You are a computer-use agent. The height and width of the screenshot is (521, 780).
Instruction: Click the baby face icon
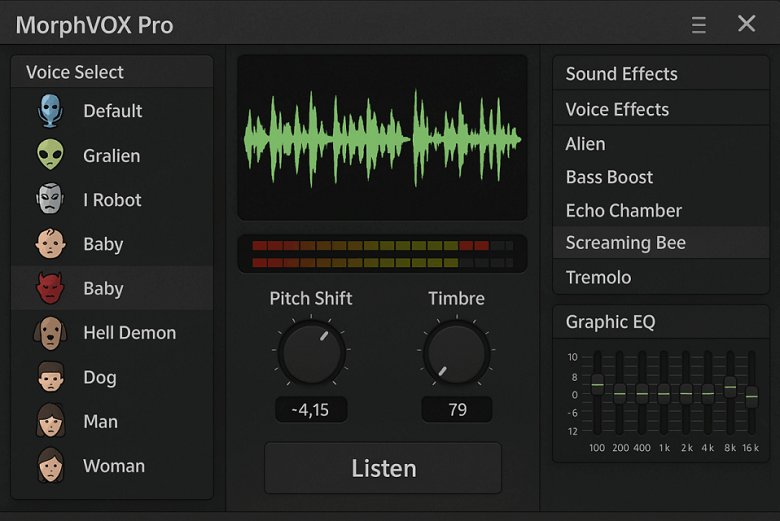click(50, 243)
